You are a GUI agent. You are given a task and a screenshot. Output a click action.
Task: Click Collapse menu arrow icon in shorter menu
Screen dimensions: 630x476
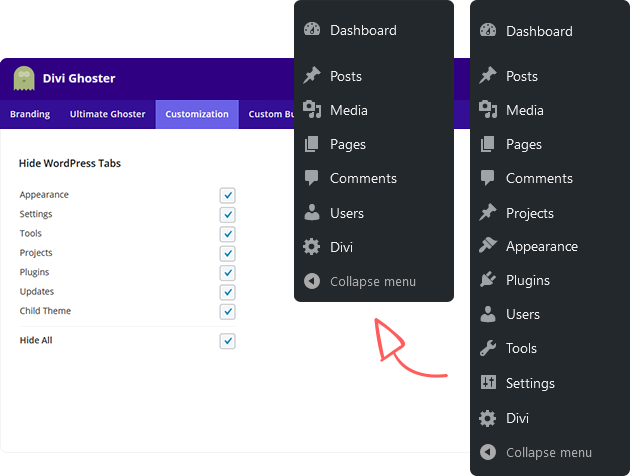tap(312, 281)
